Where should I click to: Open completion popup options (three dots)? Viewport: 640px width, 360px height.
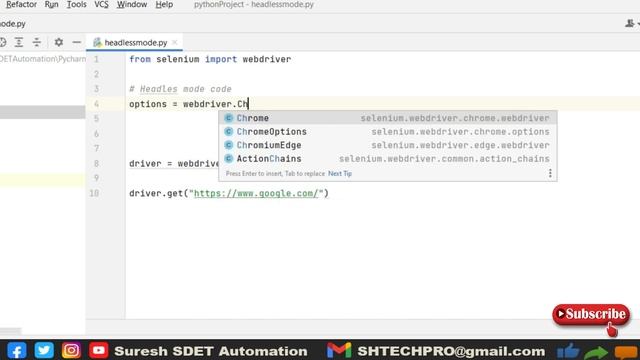point(550,173)
